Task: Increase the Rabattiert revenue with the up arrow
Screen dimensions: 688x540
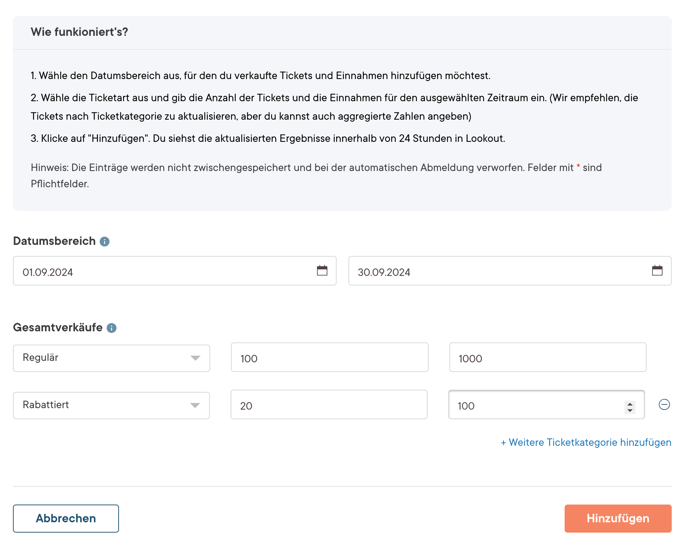Action: [630, 404]
